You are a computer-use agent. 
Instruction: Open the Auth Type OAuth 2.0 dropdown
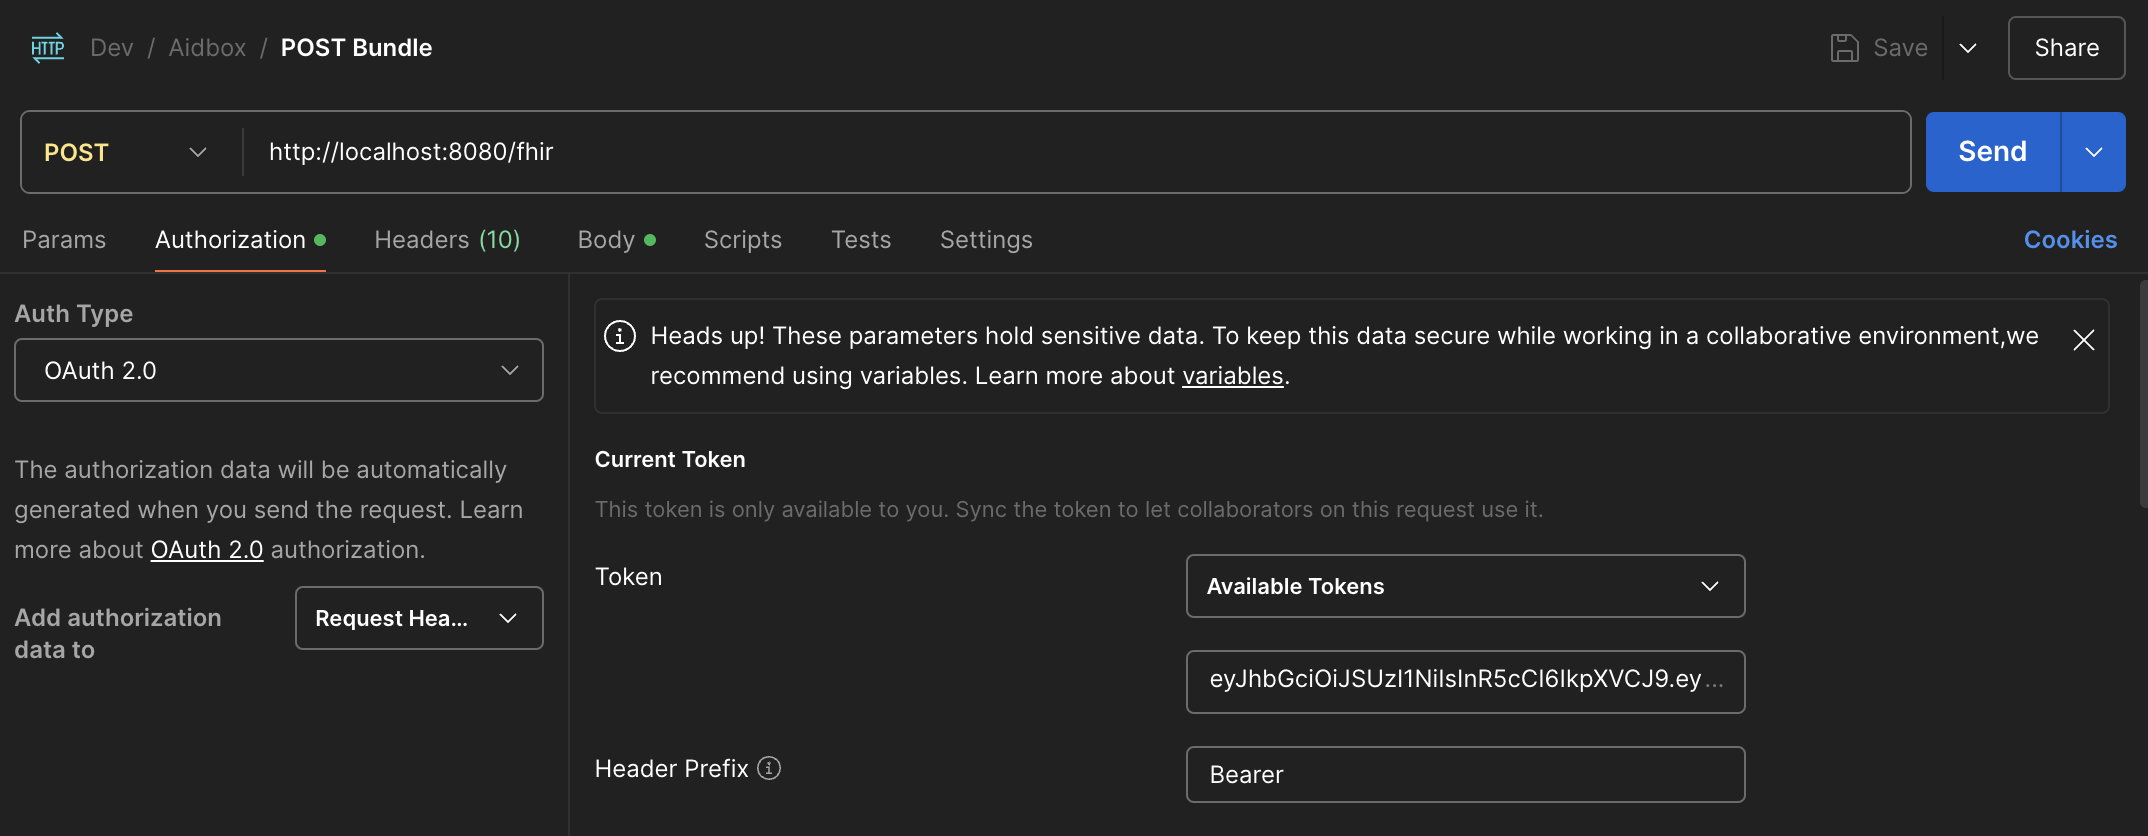point(279,370)
